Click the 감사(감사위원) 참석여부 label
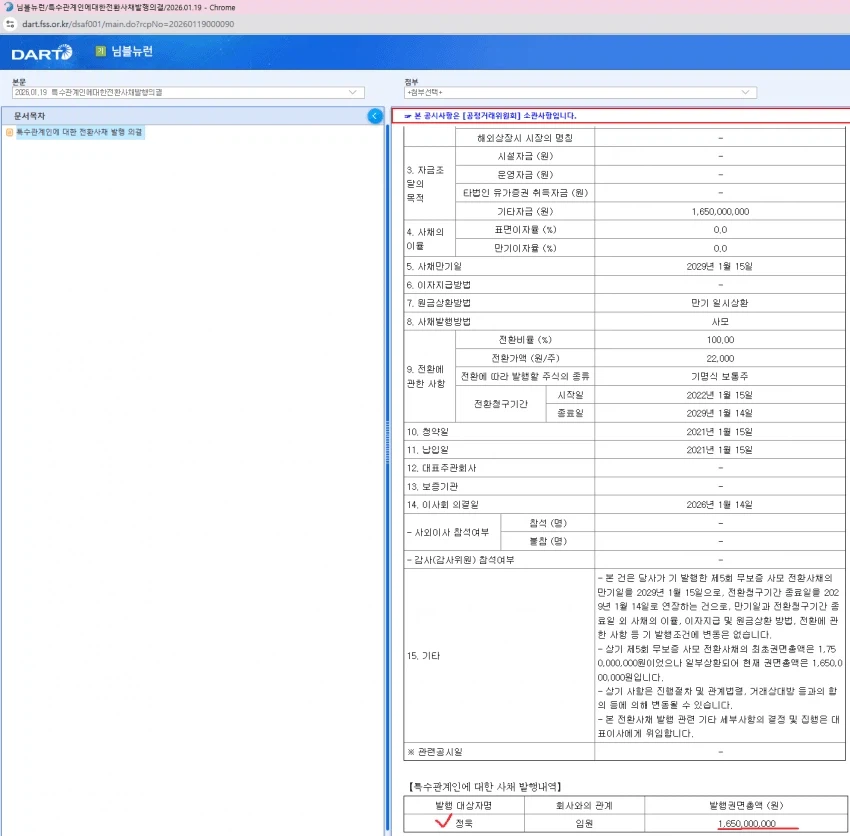 [x=460, y=560]
